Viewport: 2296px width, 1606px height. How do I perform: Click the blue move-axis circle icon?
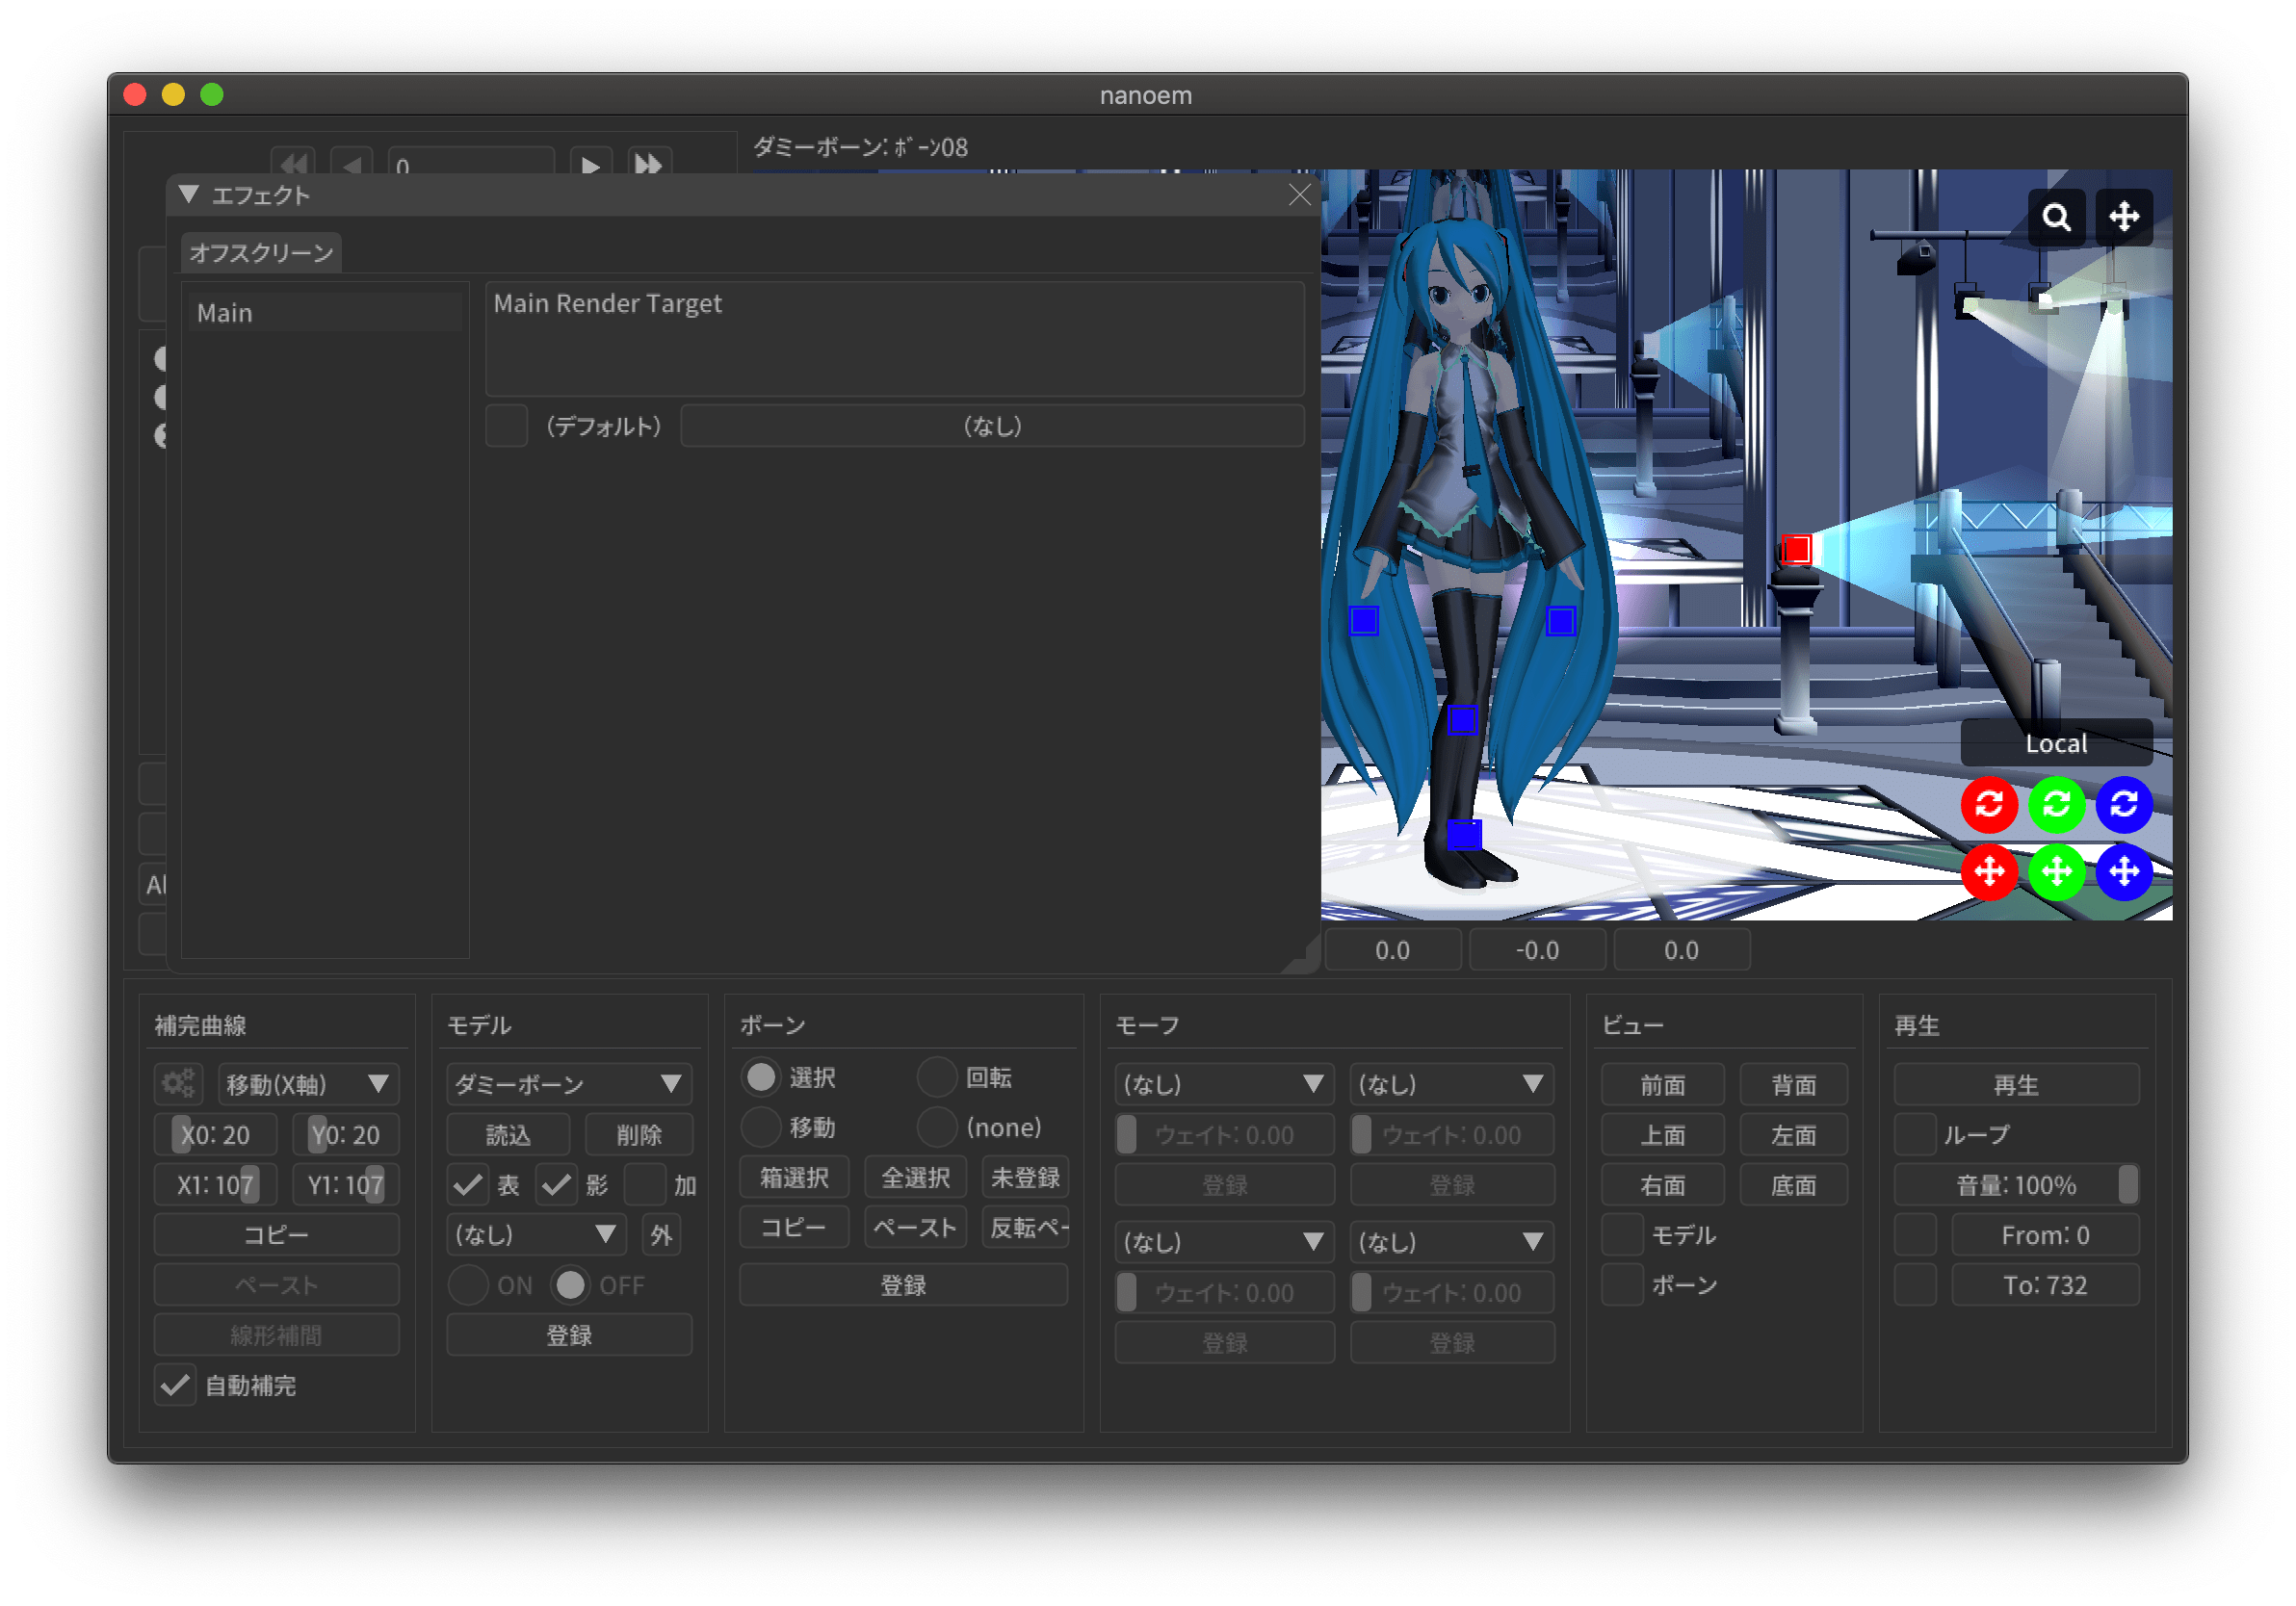(2123, 872)
